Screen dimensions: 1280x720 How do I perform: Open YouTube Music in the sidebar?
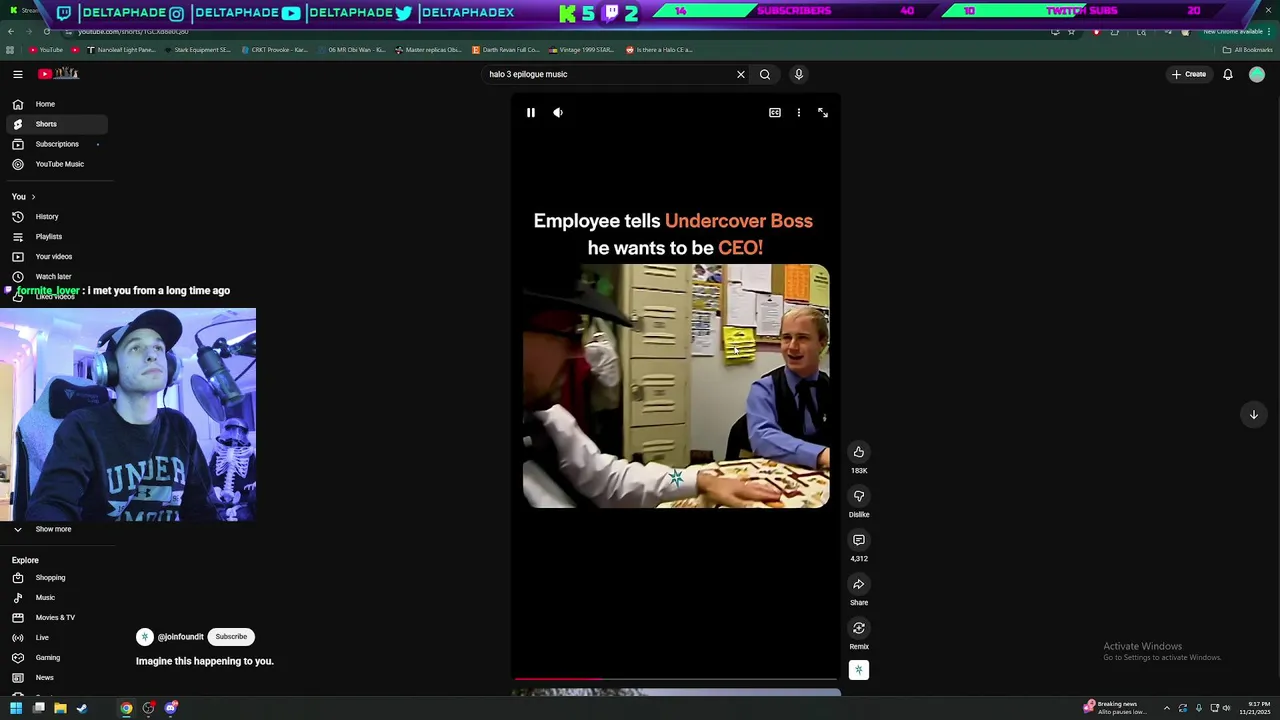(56, 164)
